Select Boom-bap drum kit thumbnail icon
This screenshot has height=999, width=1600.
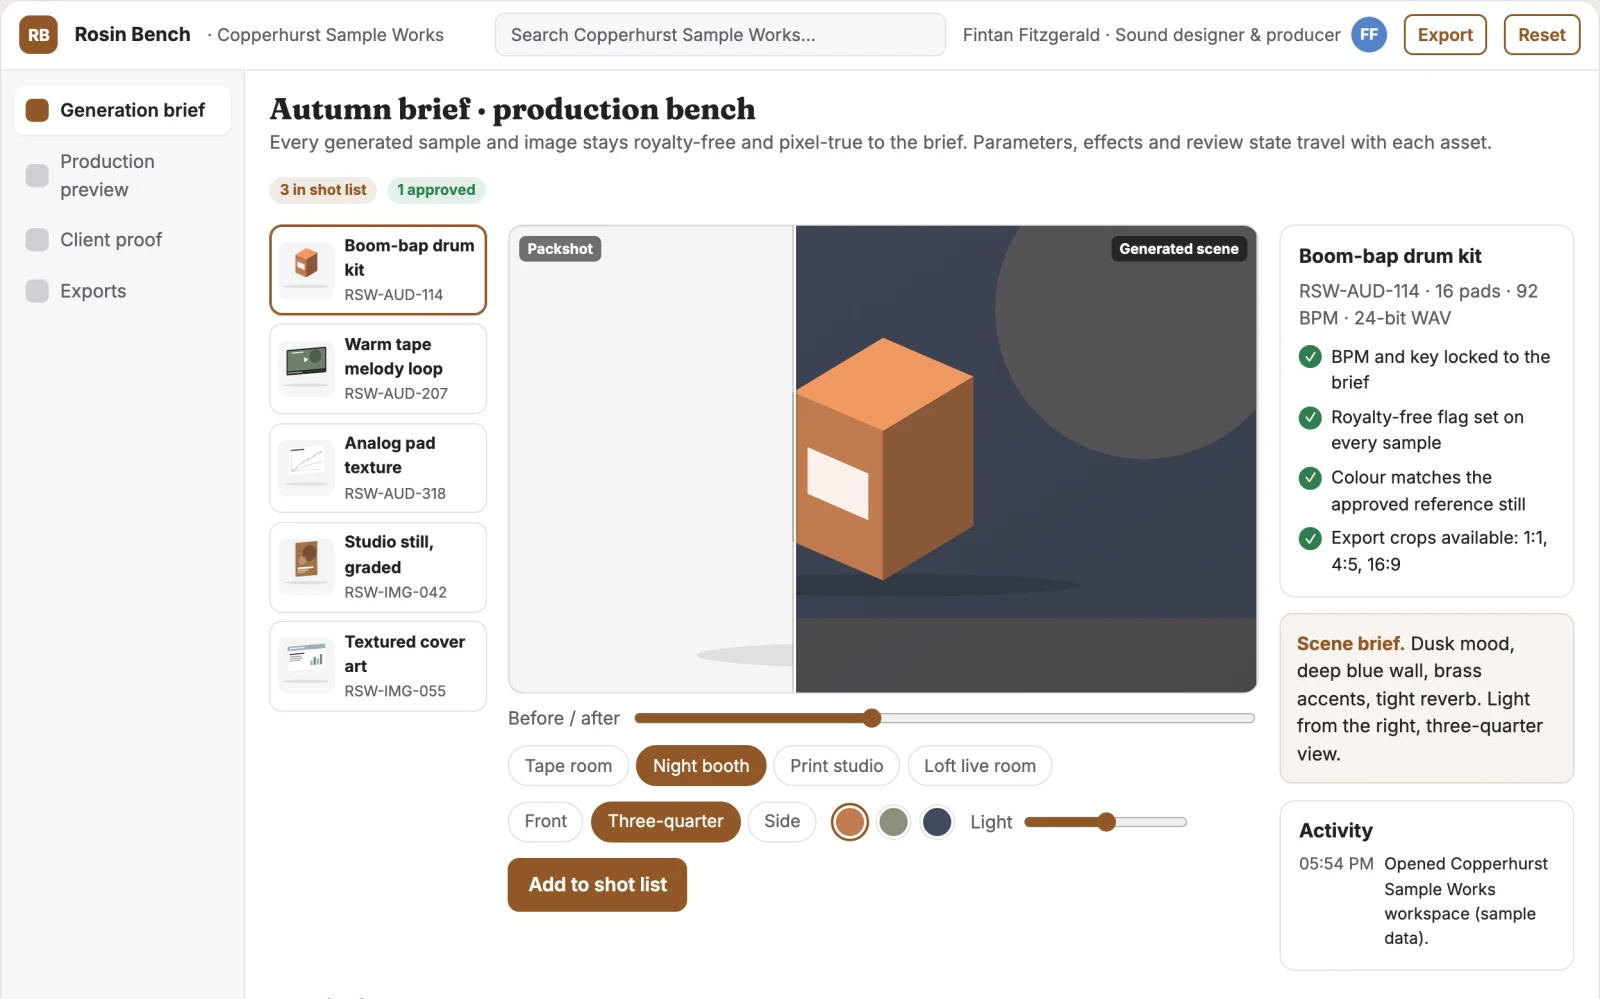click(x=306, y=270)
